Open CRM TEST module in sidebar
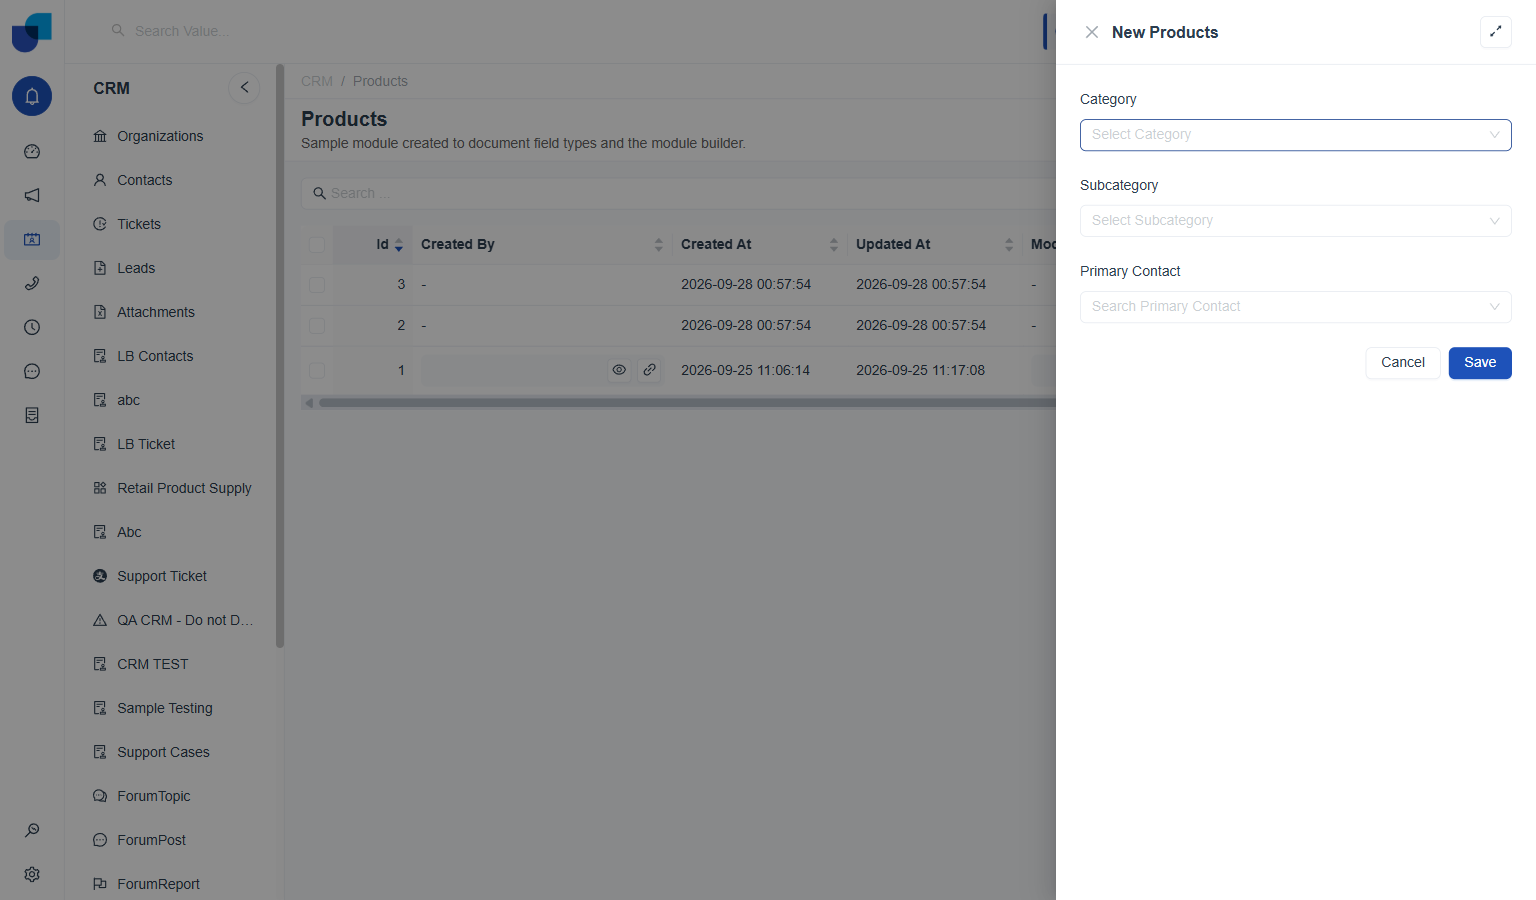Screen dimensions: 1536x900 coord(153,664)
